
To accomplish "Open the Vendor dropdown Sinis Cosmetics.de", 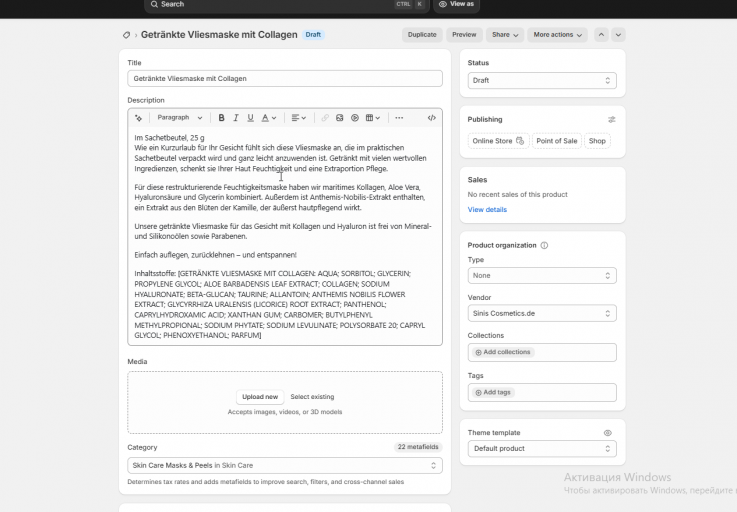I will (x=542, y=314).
